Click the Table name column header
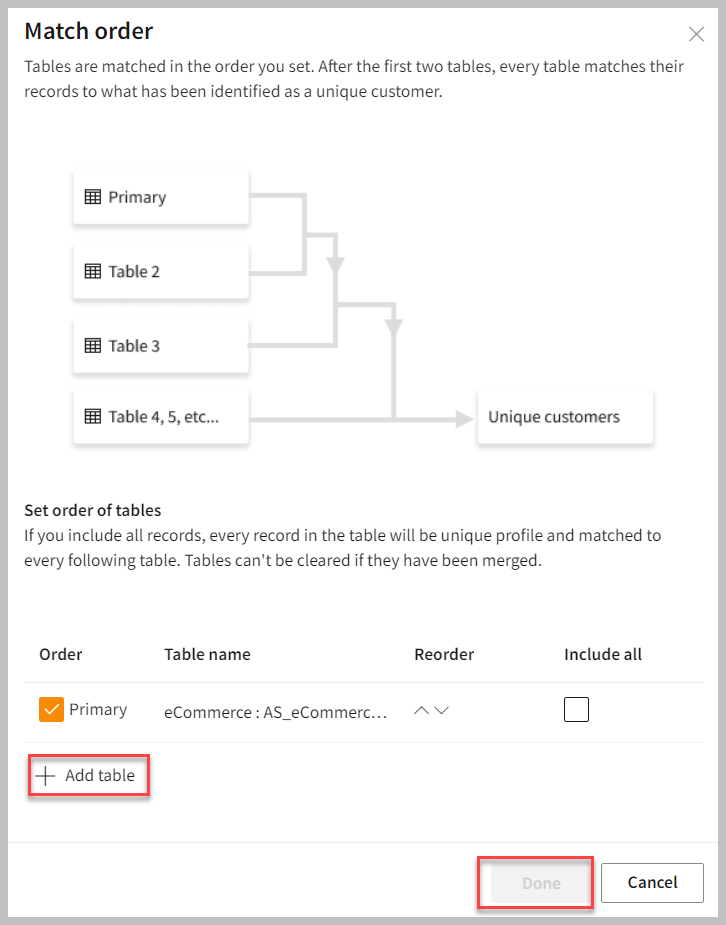The image size is (726, 925). click(x=207, y=654)
